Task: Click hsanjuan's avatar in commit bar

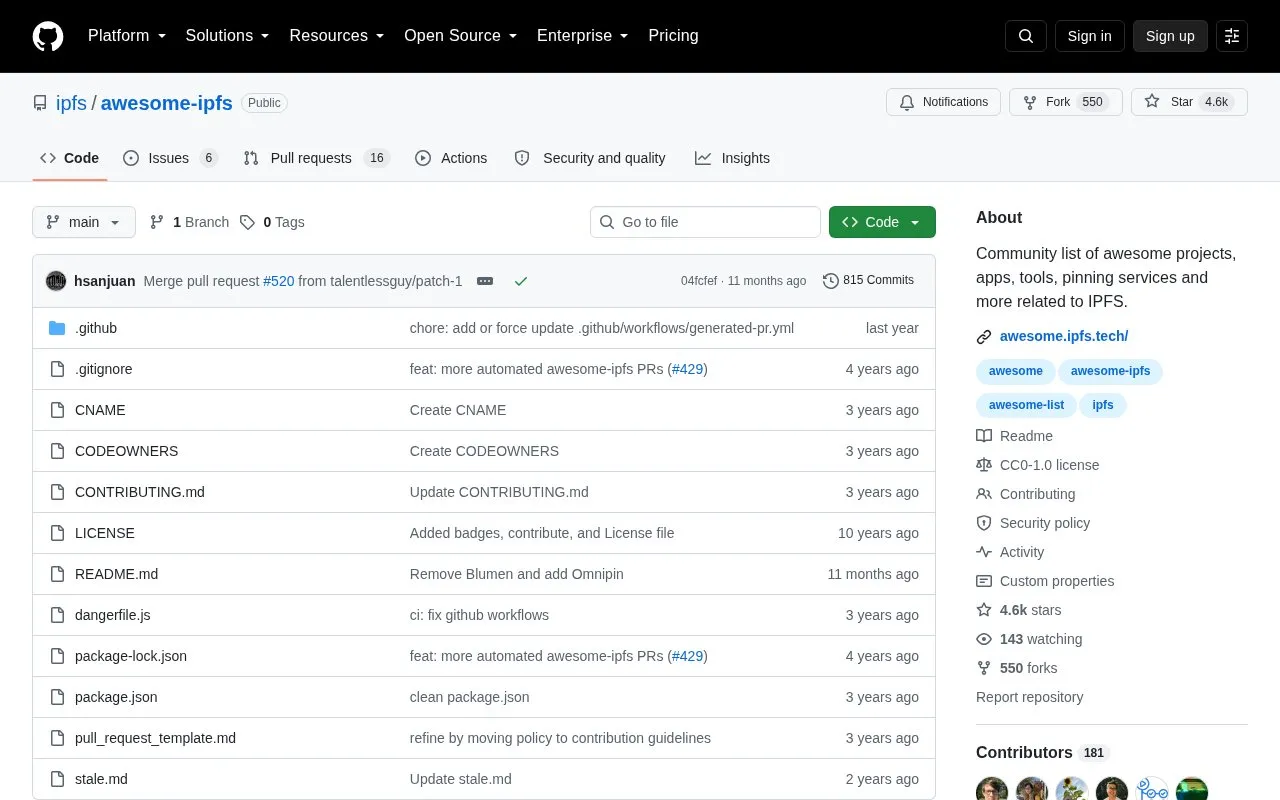Action: (x=56, y=281)
